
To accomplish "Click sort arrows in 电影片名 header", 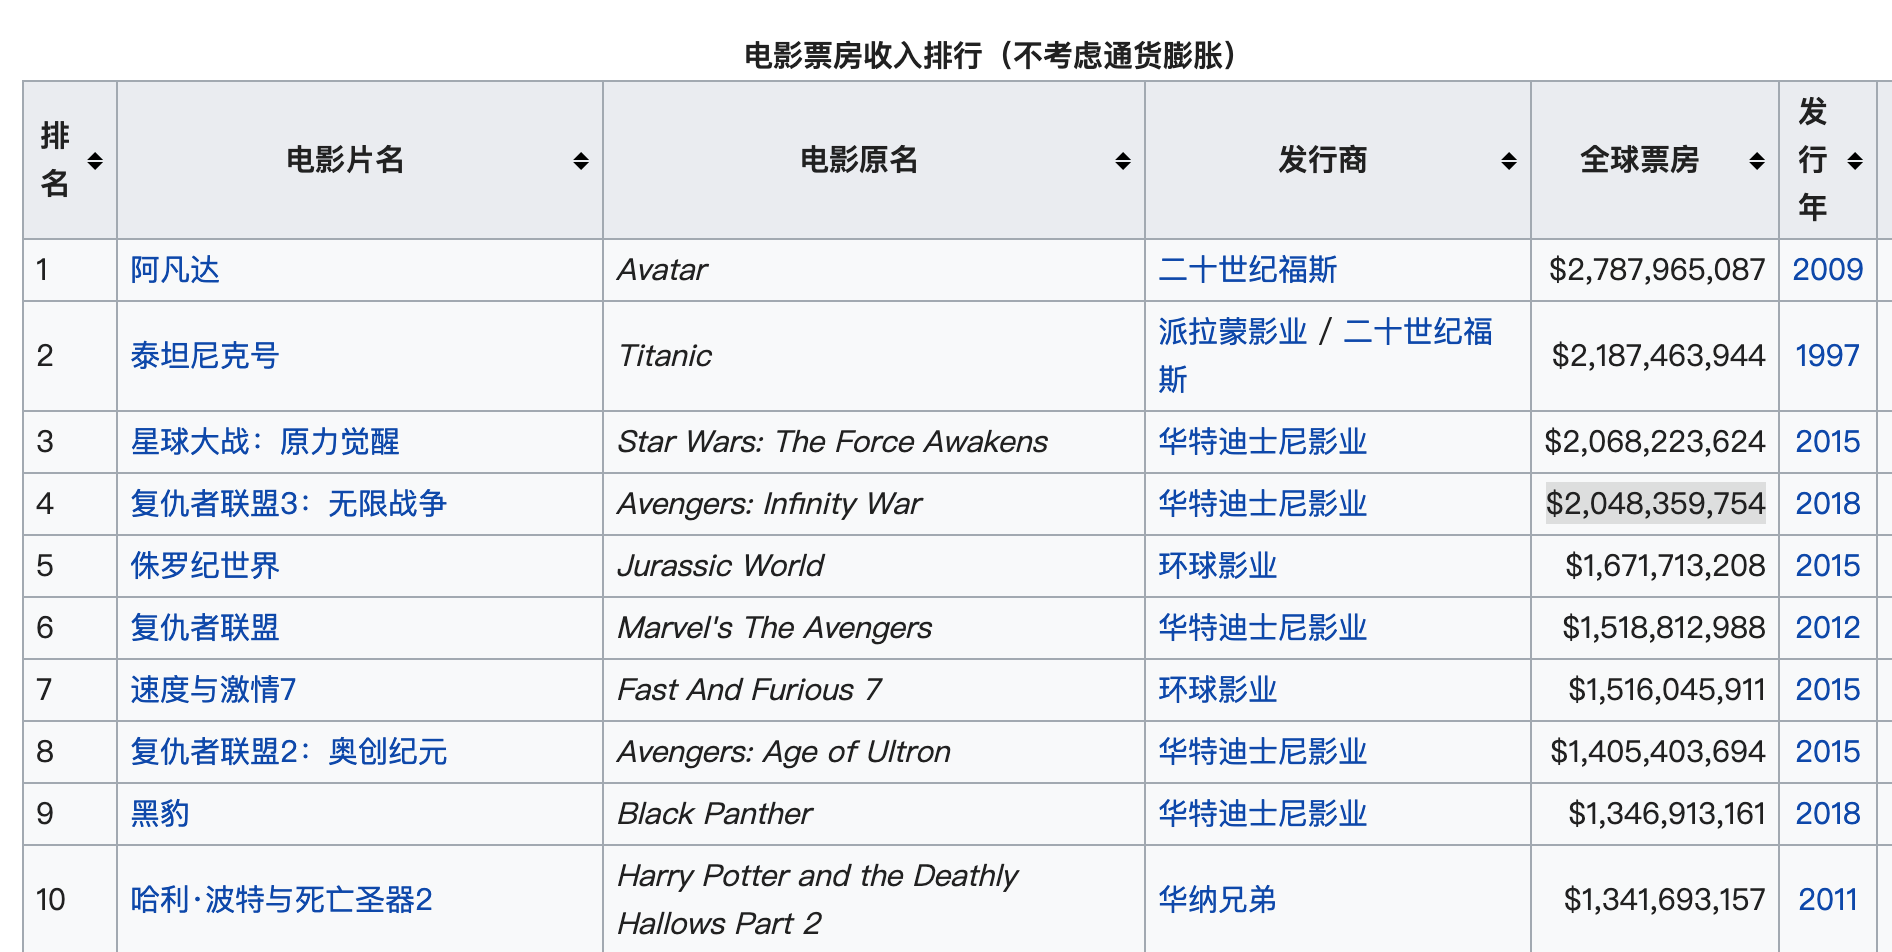I will coord(580,161).
